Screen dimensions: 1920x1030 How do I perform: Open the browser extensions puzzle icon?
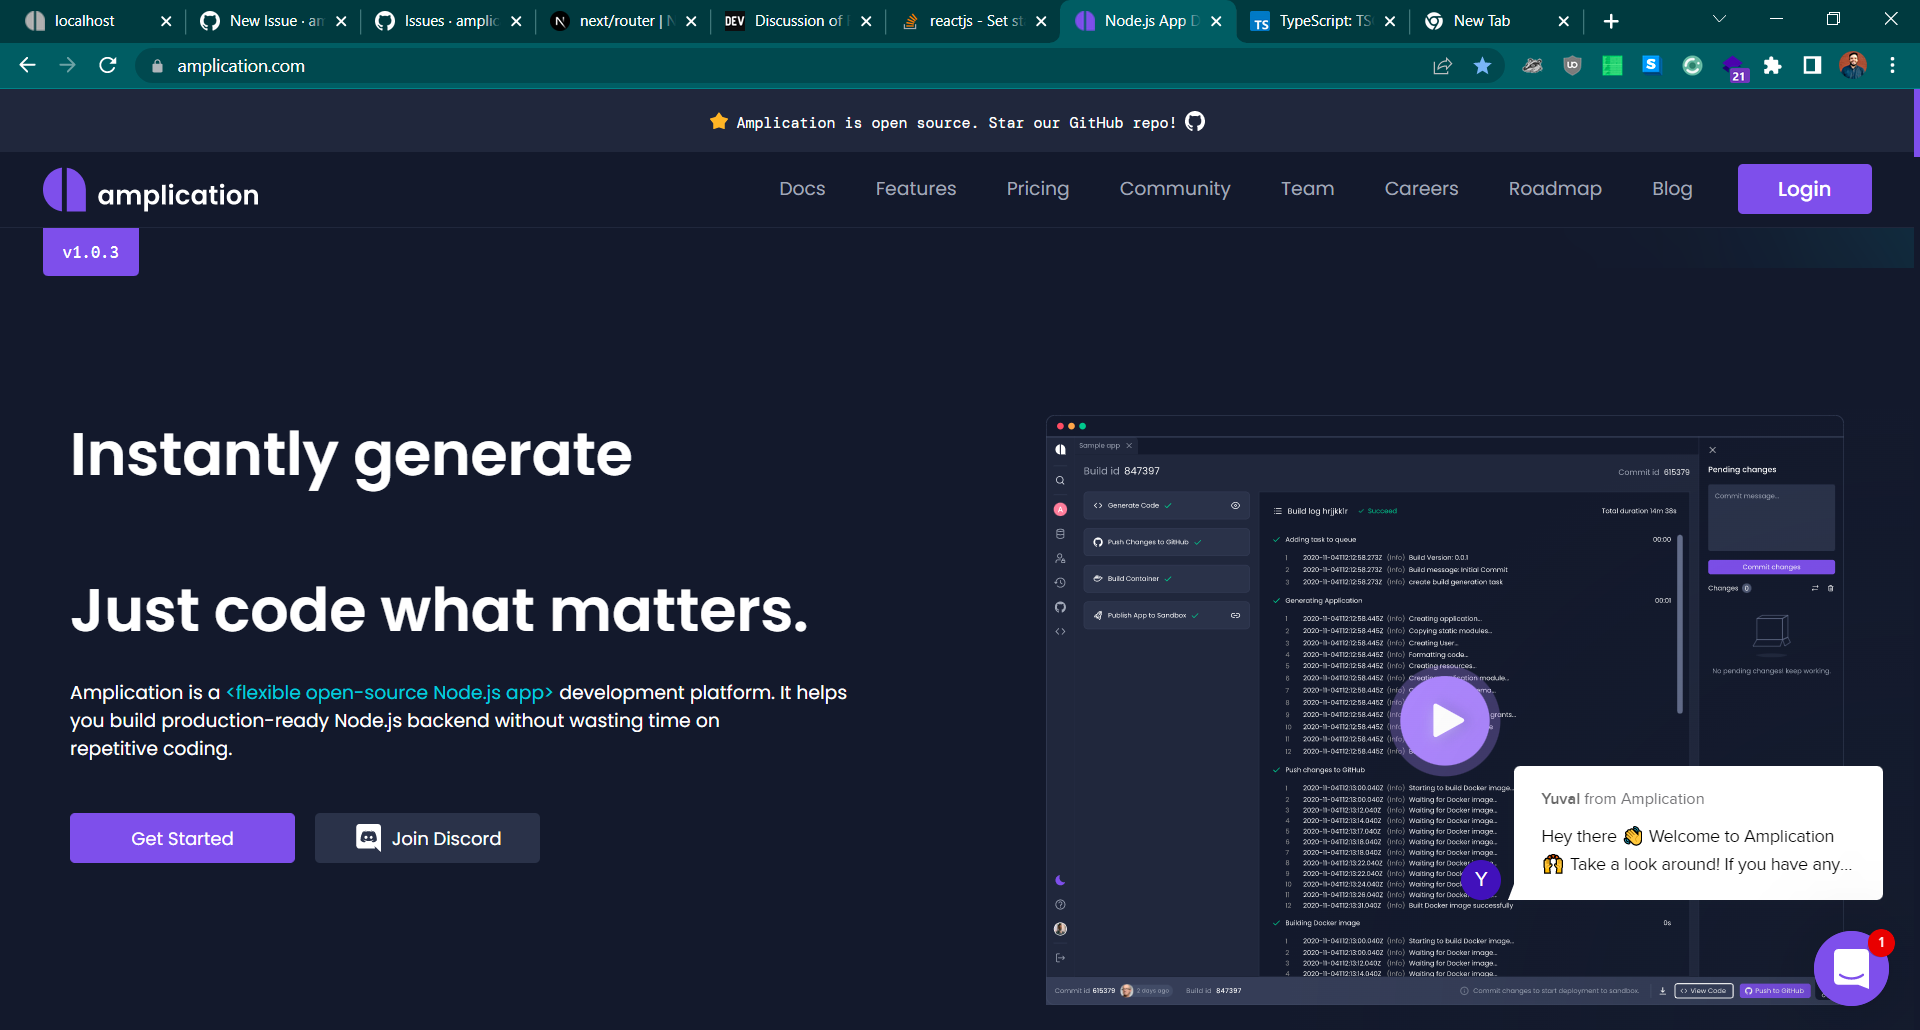(1772, 66)
